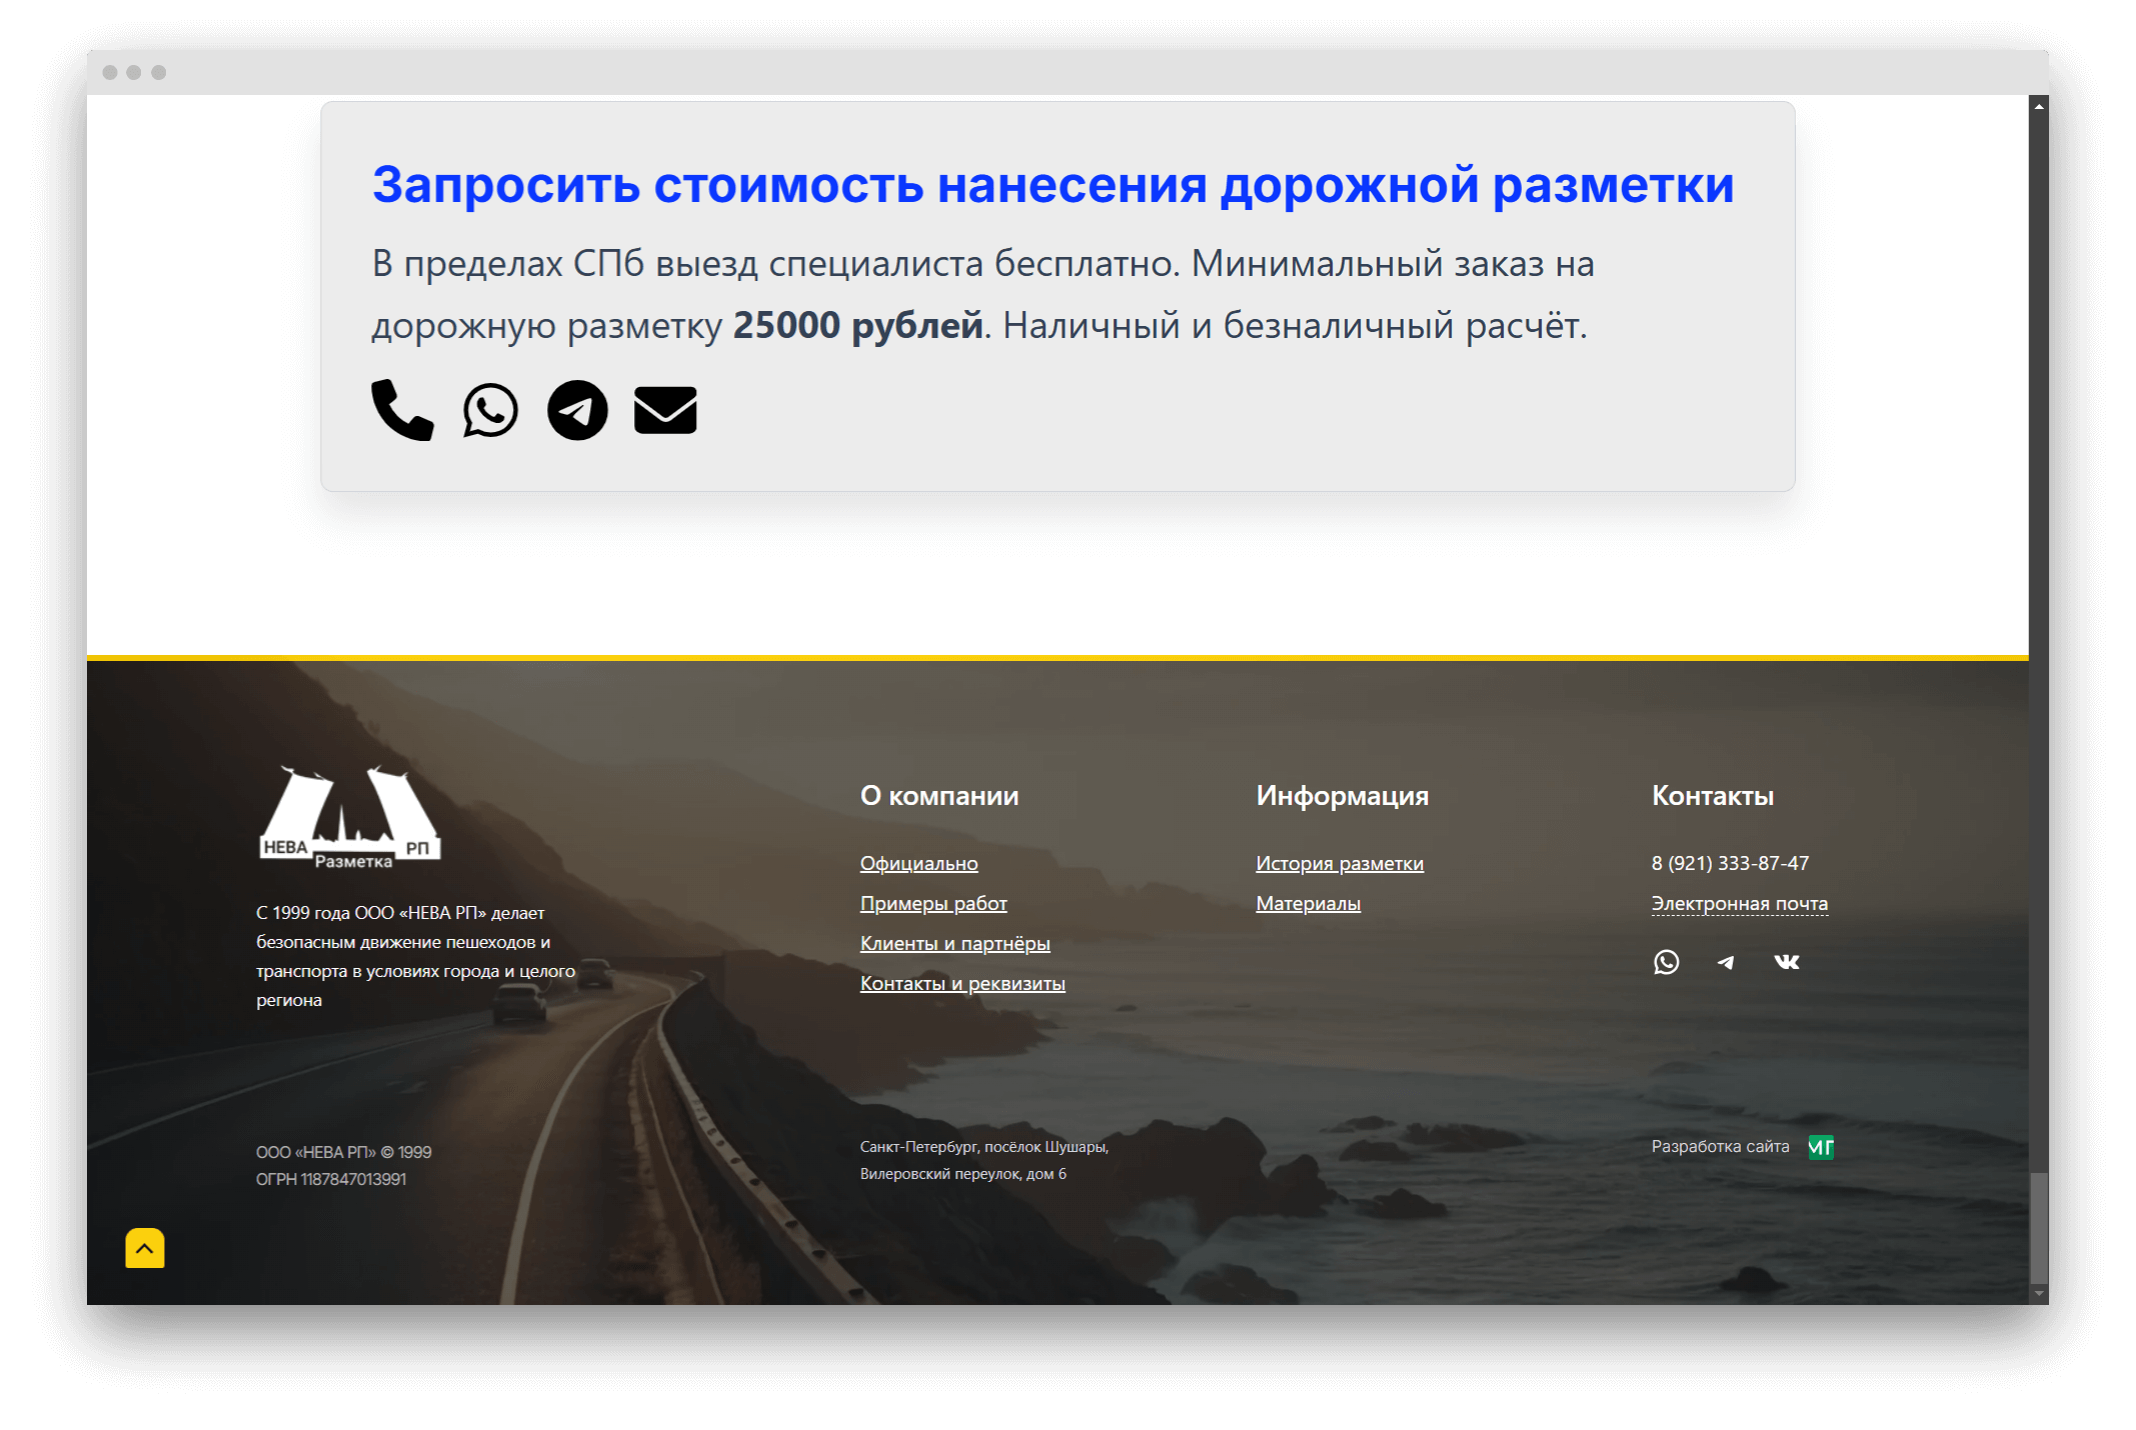Open the Материалы page
This screenshot has height=1430, width=2136.
1306,903
